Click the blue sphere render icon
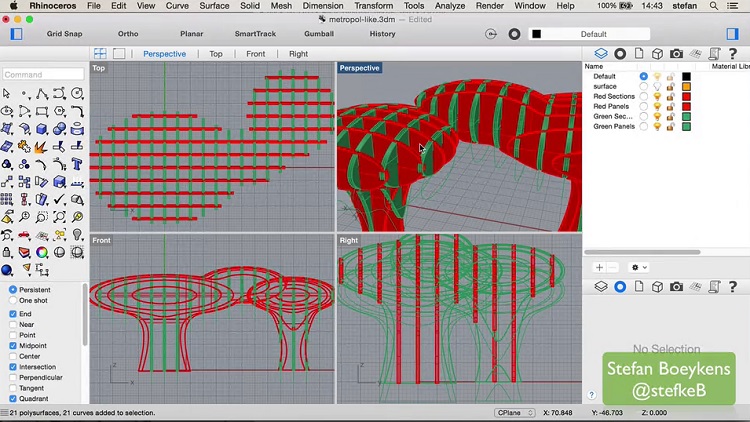The height and width of the screenshot is (422, 750). pos(7,270)
